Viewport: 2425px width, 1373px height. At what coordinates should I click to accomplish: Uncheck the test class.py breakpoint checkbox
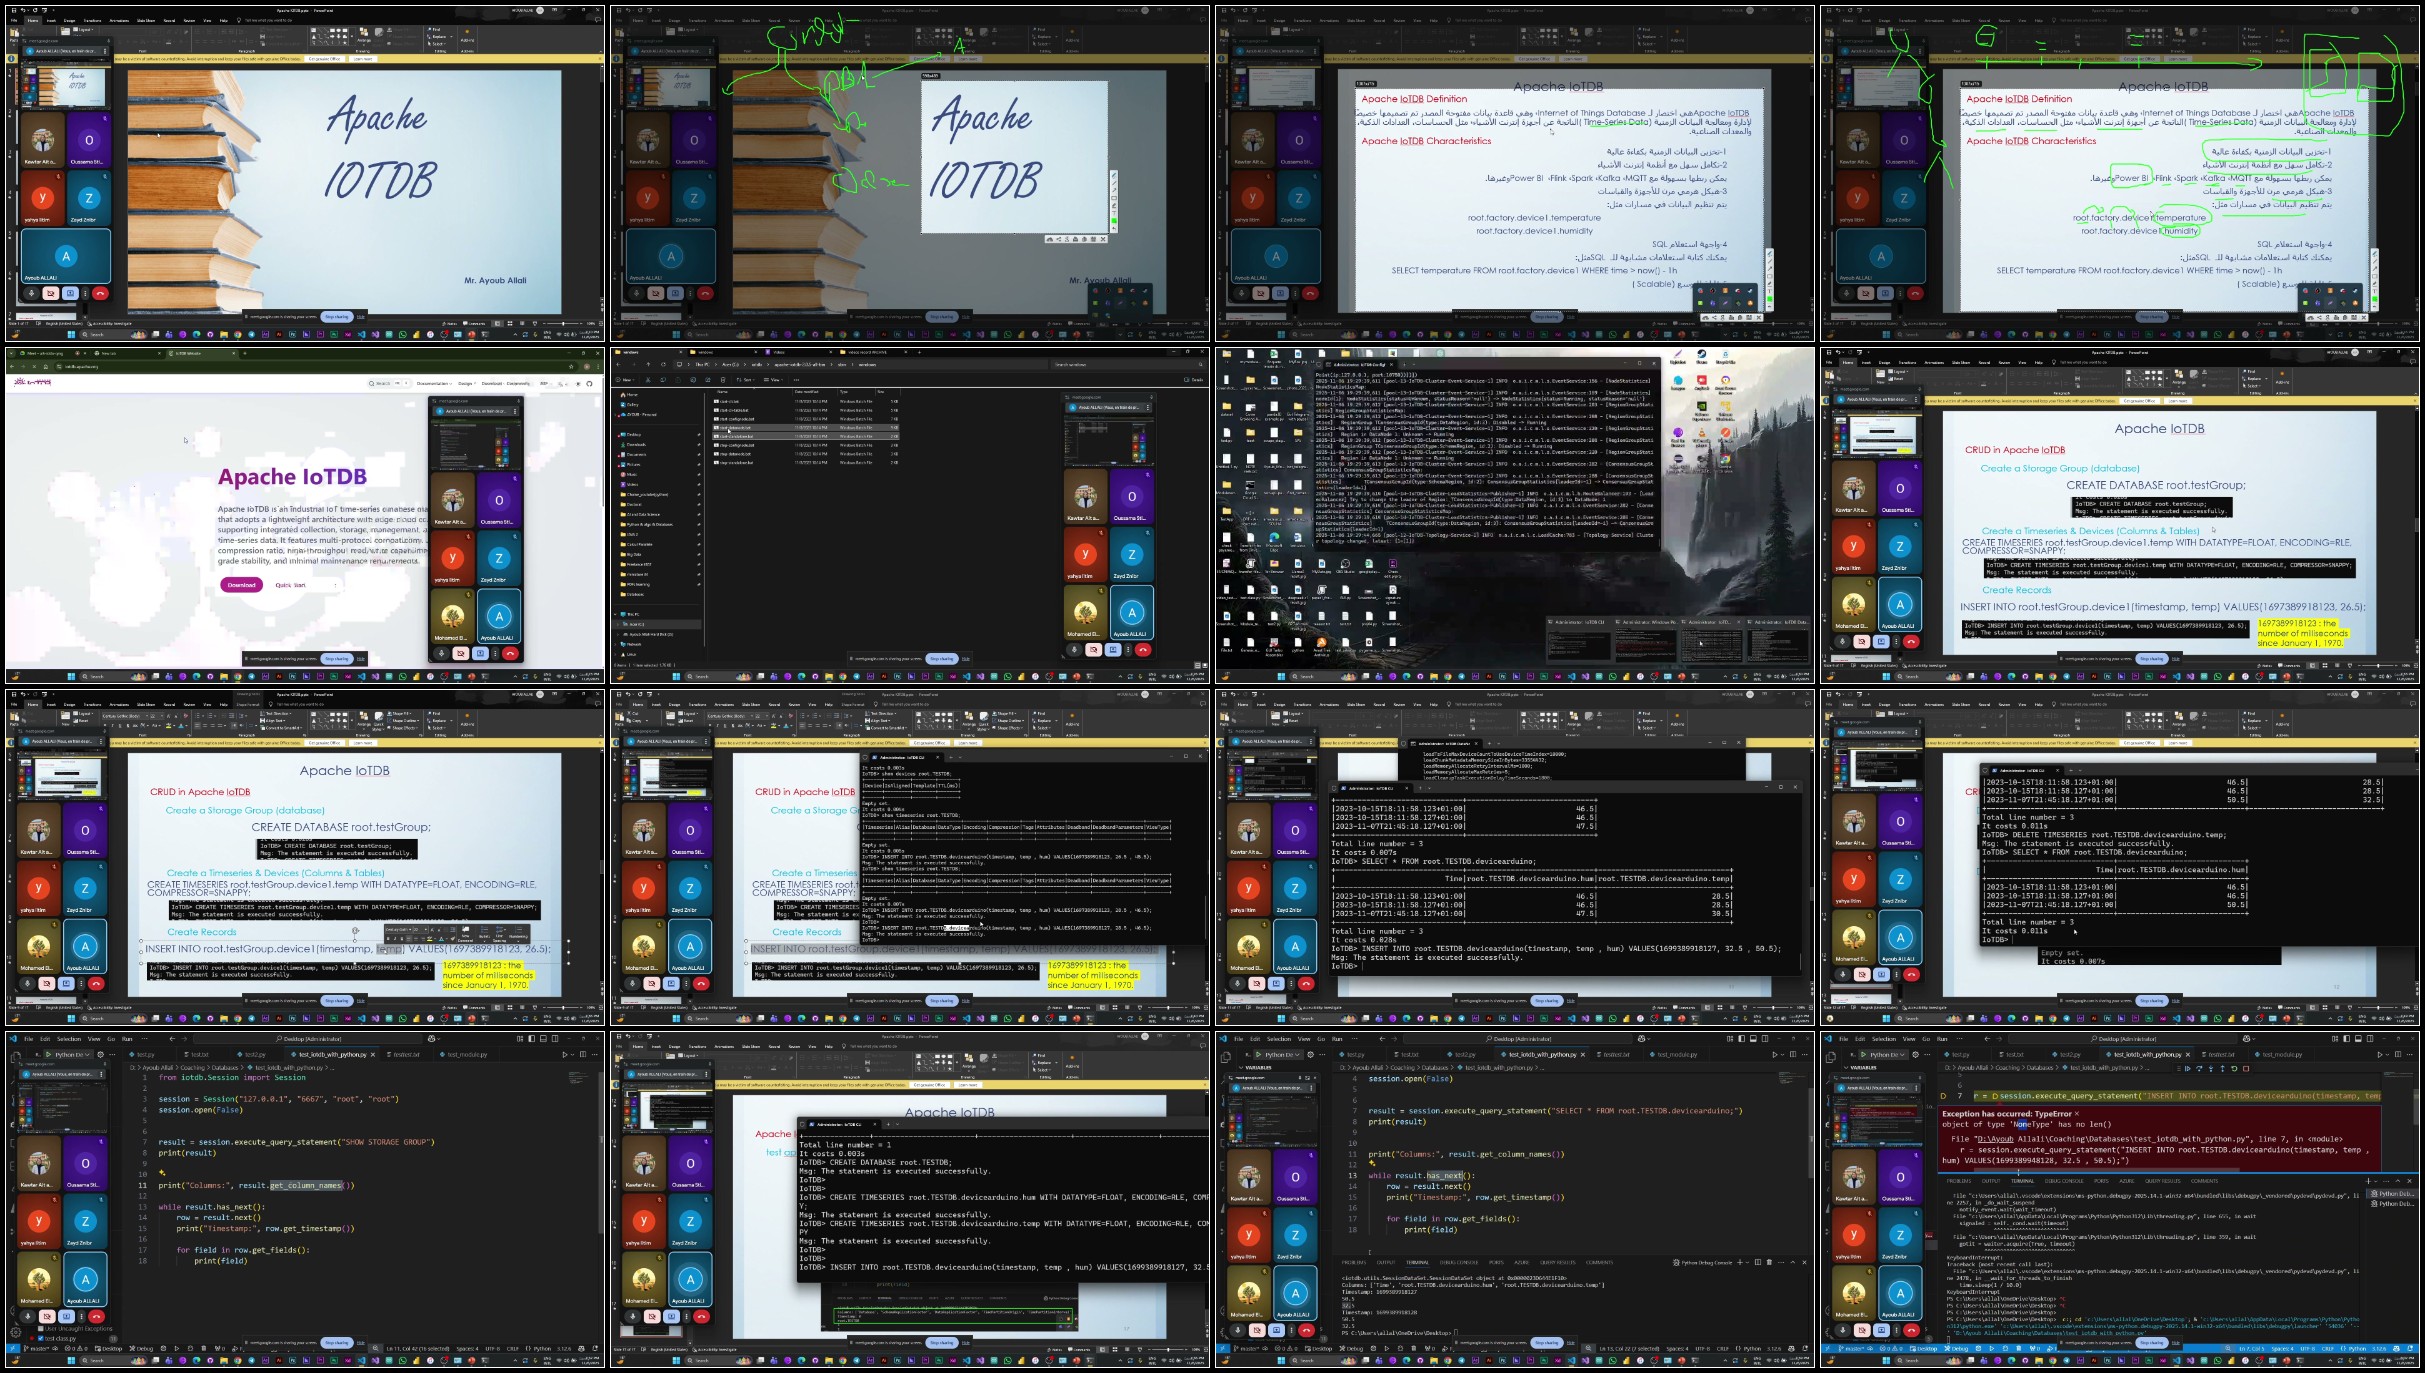click(x=40, y=1339)
